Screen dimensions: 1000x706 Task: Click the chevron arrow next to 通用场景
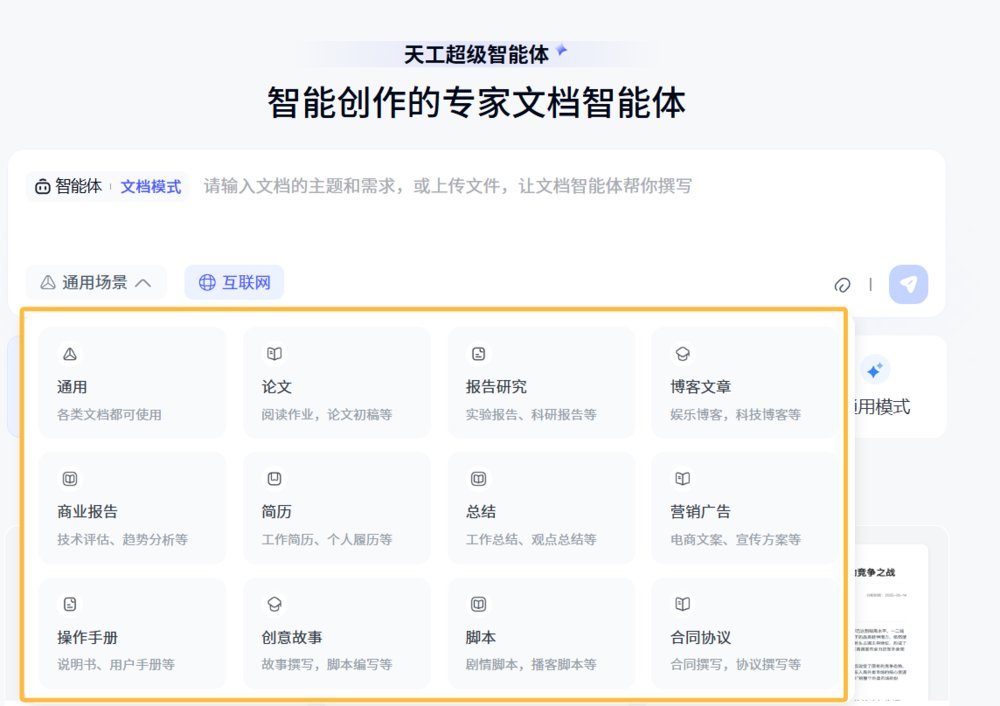point(143,283)
